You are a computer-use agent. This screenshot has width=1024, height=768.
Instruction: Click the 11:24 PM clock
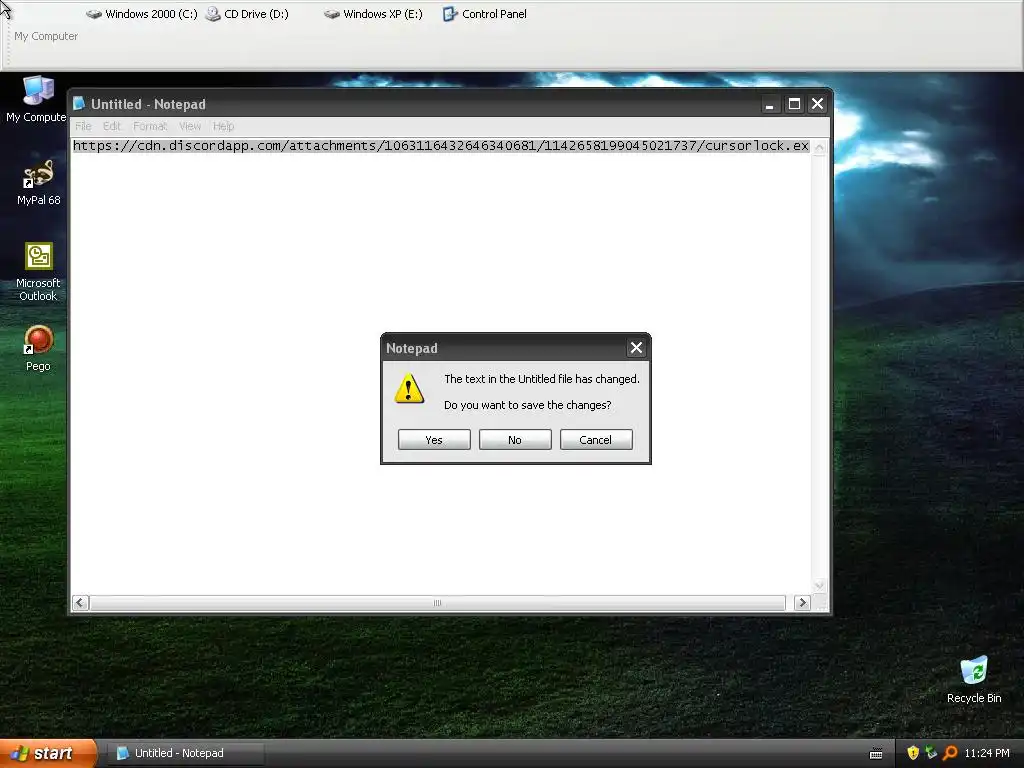[987, 753]
